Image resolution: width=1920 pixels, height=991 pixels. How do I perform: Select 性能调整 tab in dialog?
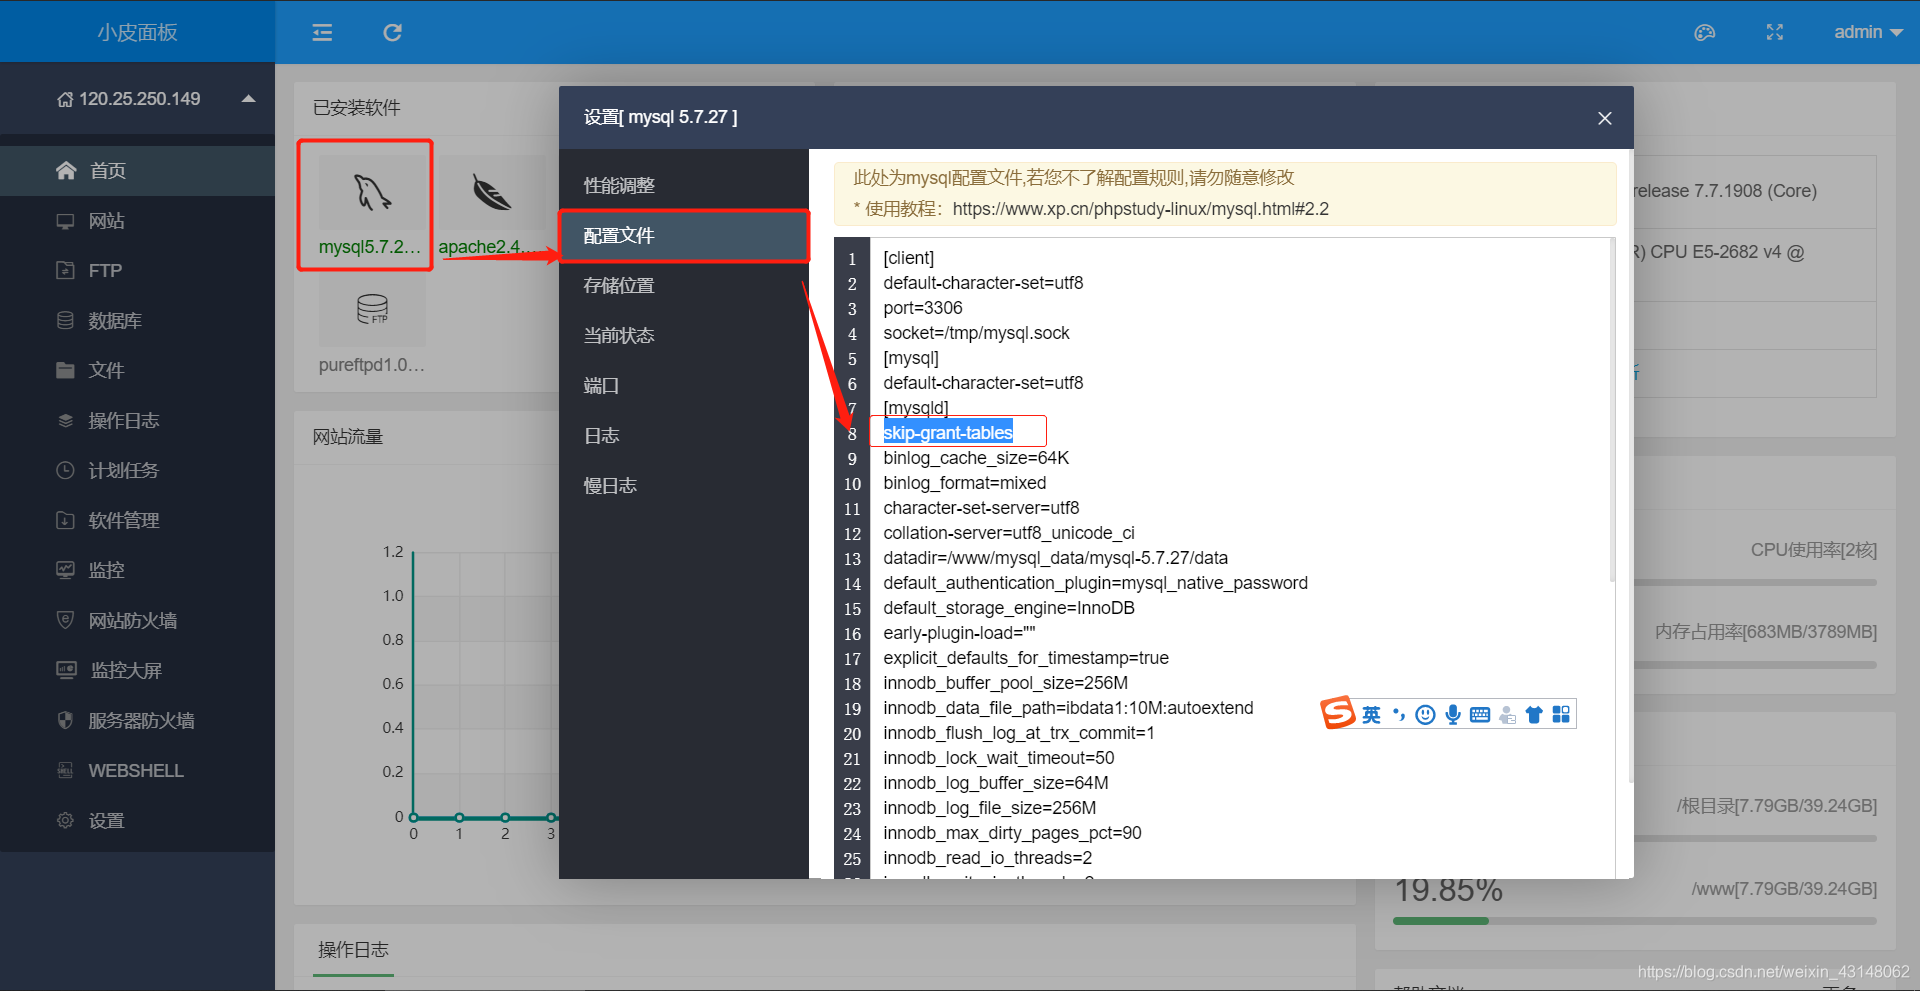(x=684, y=186)
